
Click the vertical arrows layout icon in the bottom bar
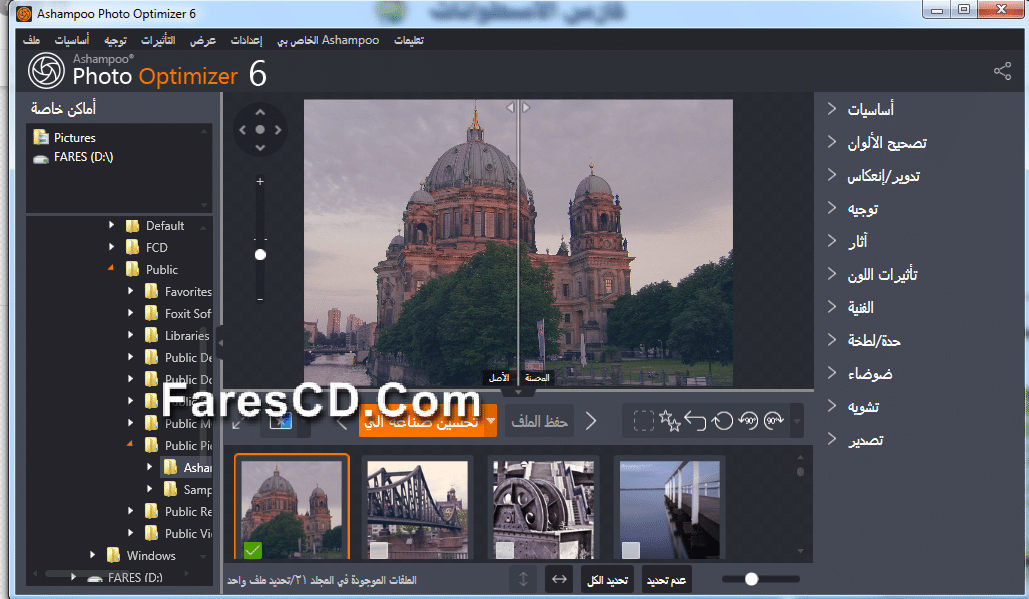(x=523, y=579)
